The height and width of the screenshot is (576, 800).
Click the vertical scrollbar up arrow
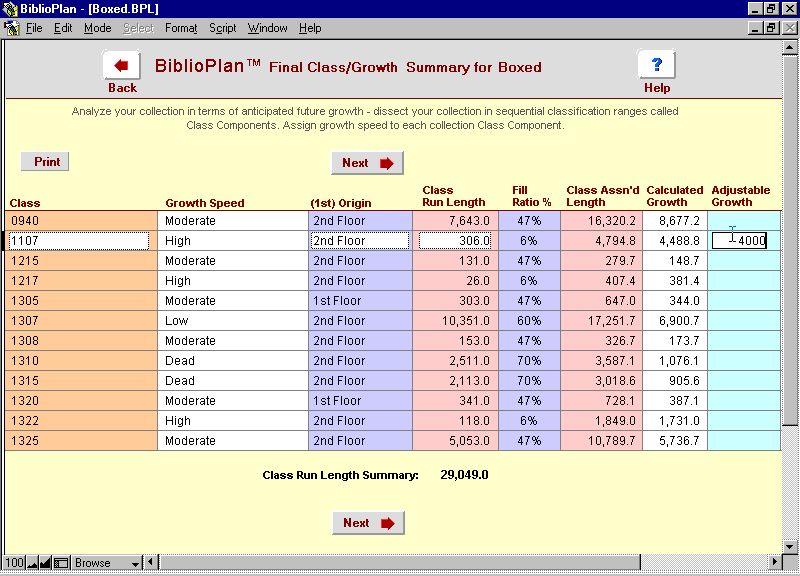tap(790, 47)
